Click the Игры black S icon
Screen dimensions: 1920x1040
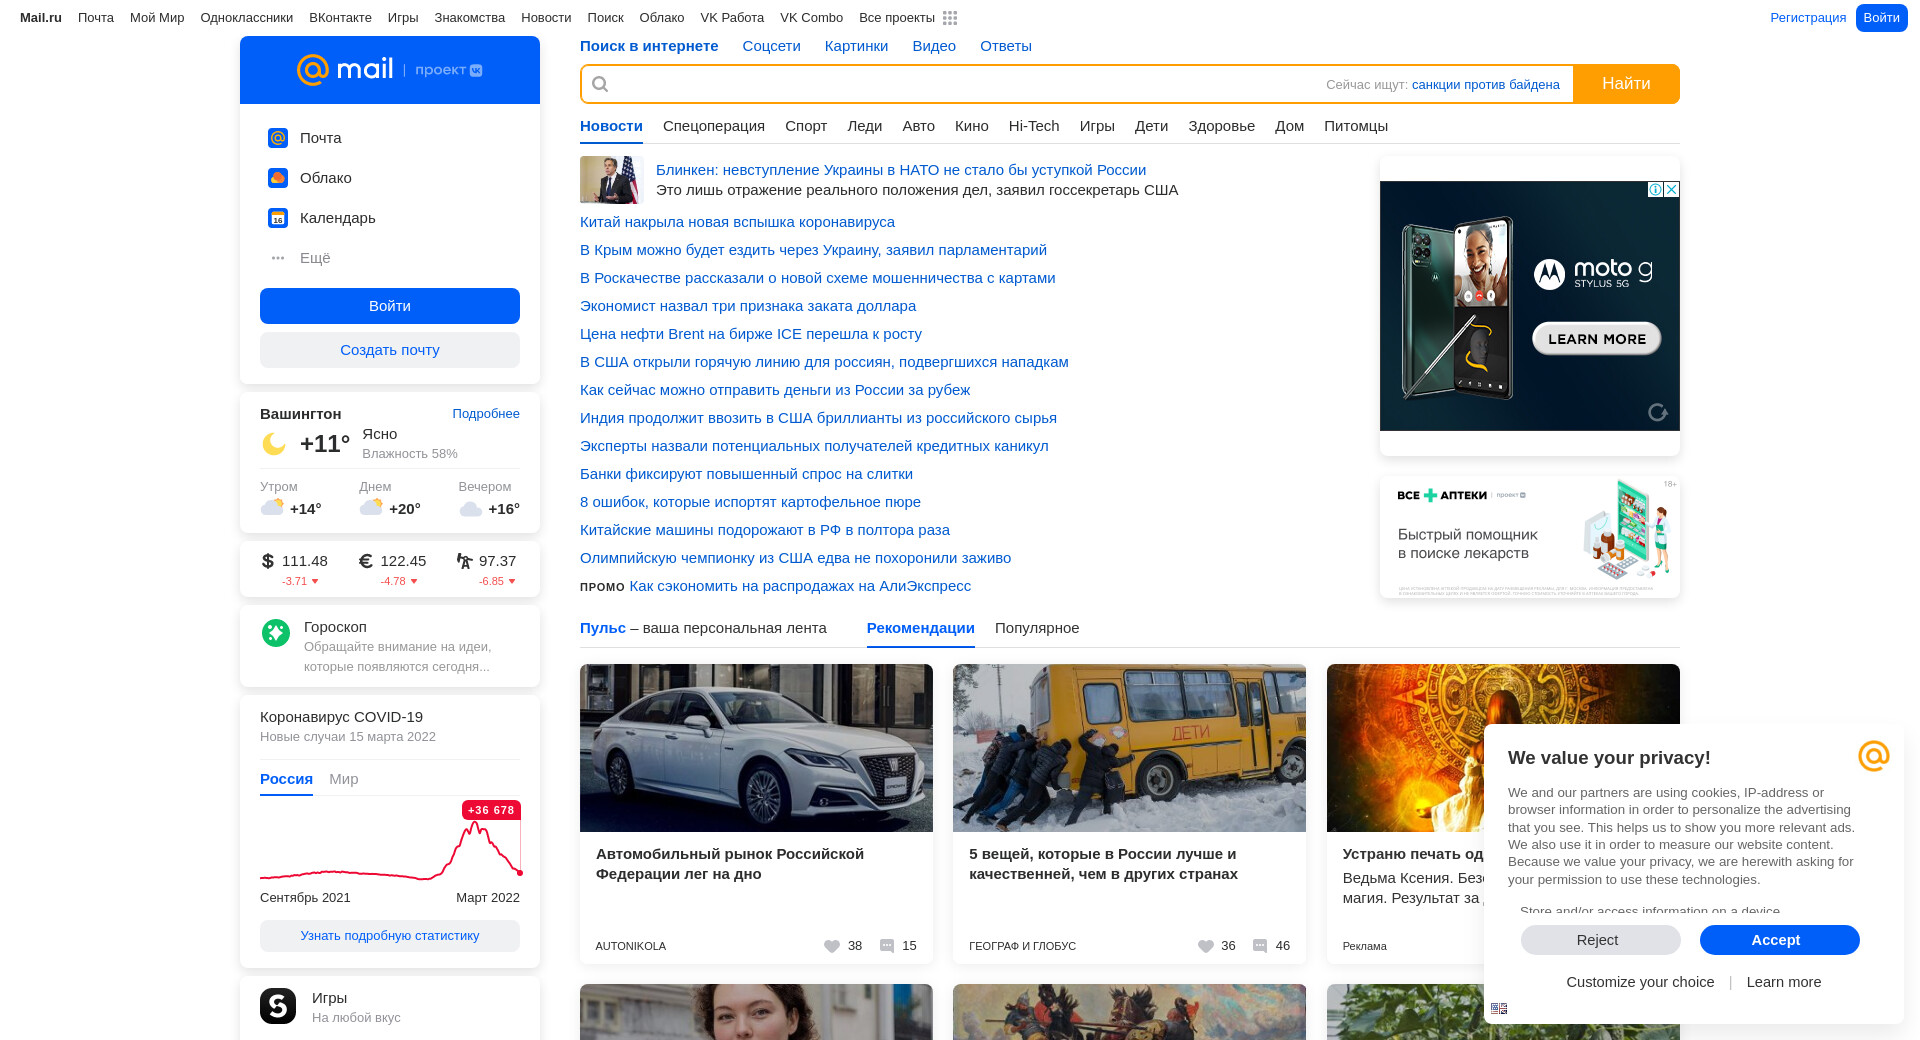pyautogui.click(x=278, y=1006)
